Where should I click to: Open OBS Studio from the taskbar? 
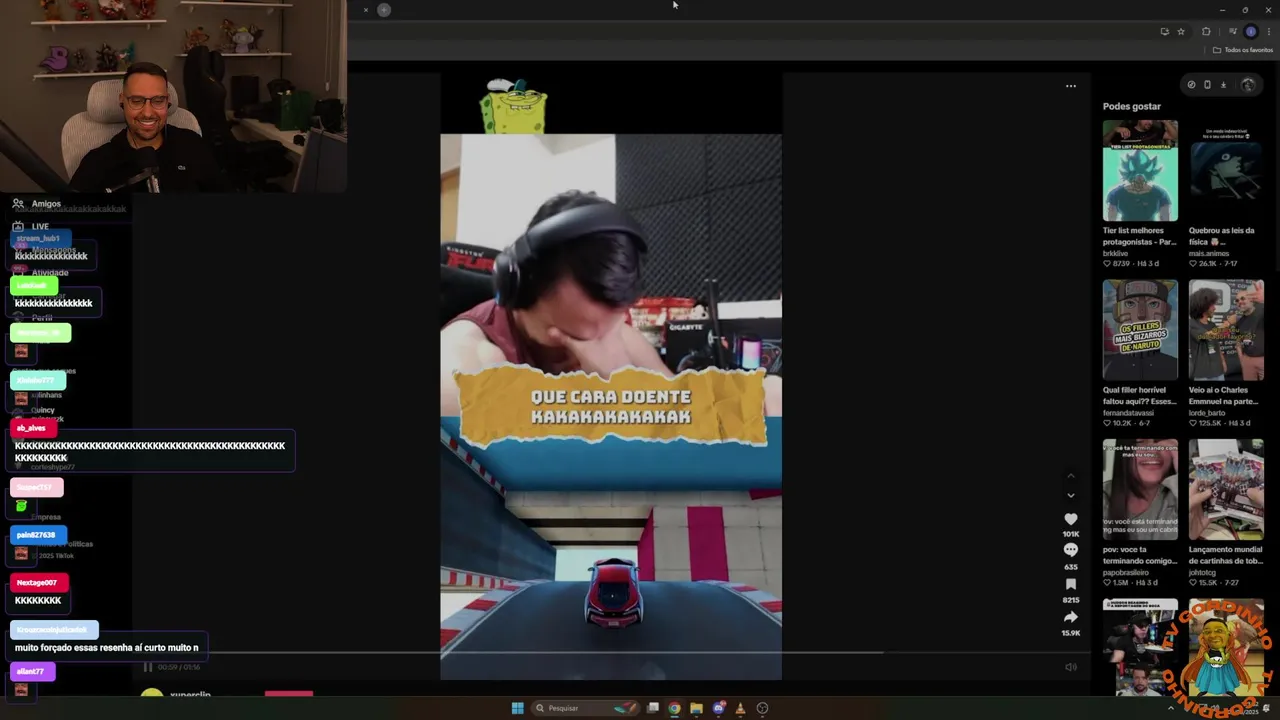[x=763, y=708]
